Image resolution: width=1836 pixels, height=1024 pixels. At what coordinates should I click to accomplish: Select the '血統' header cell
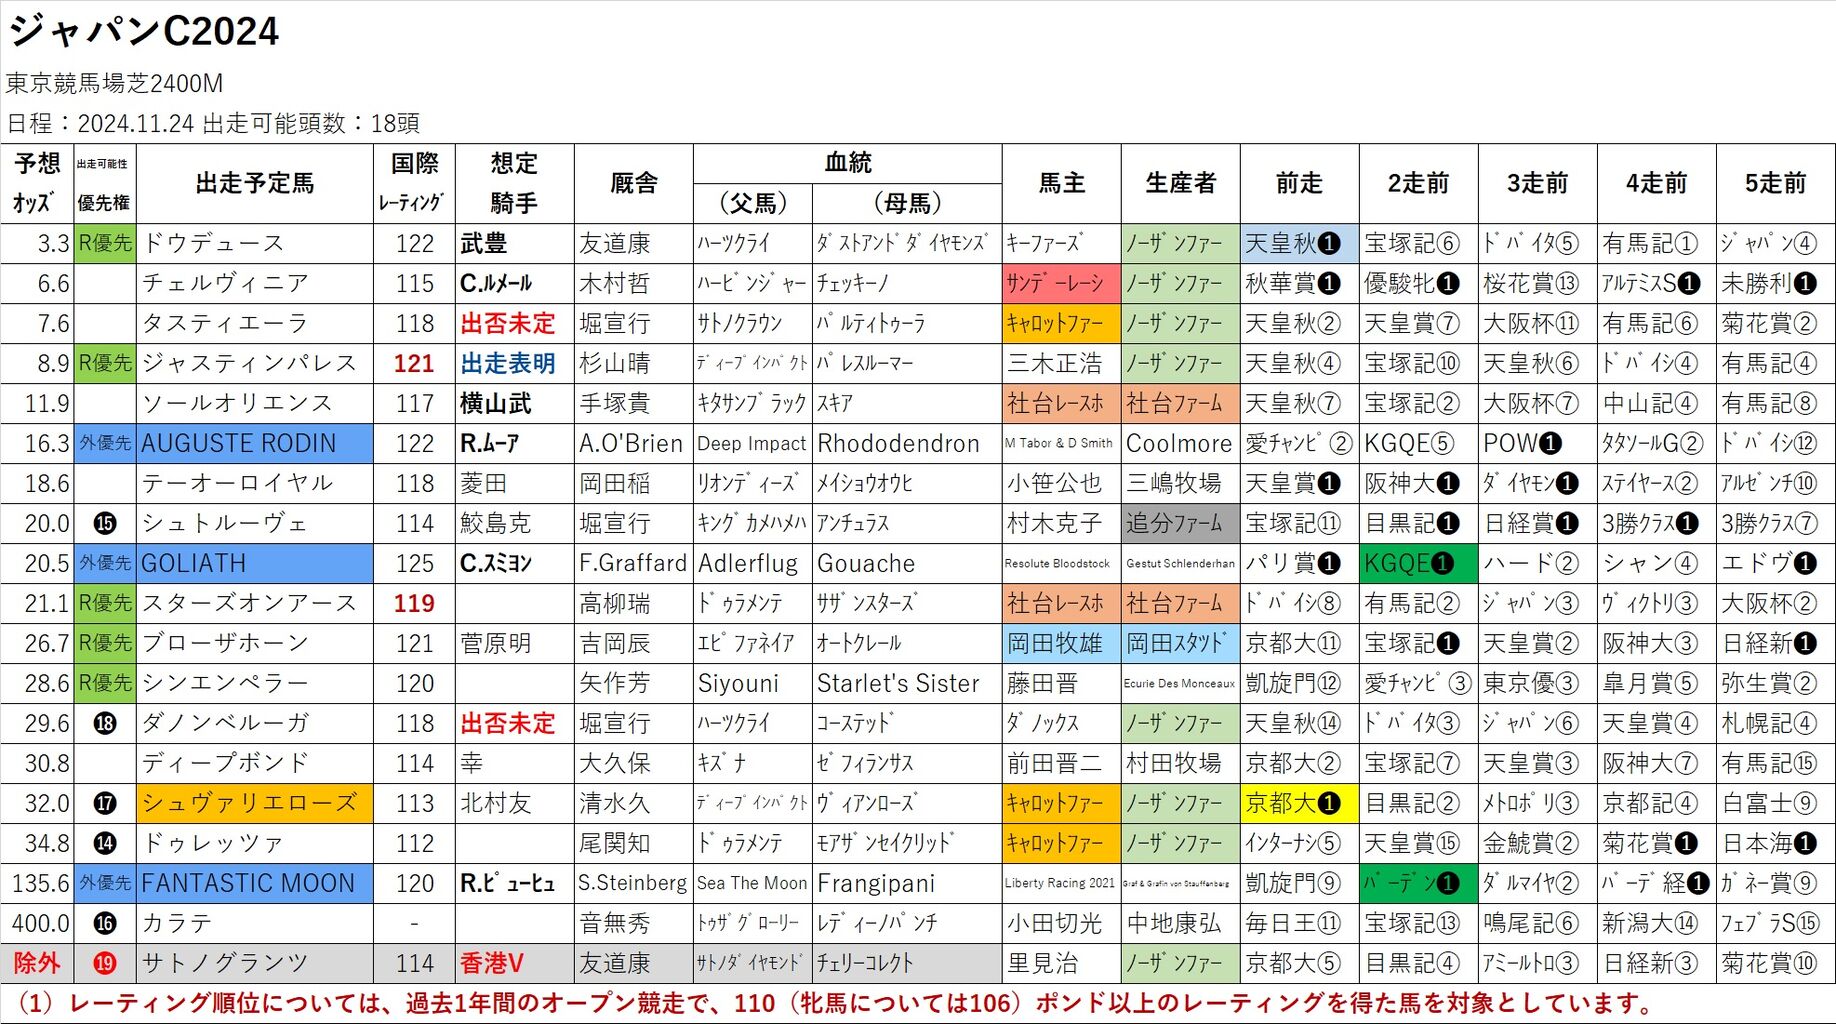click(848, 163)
